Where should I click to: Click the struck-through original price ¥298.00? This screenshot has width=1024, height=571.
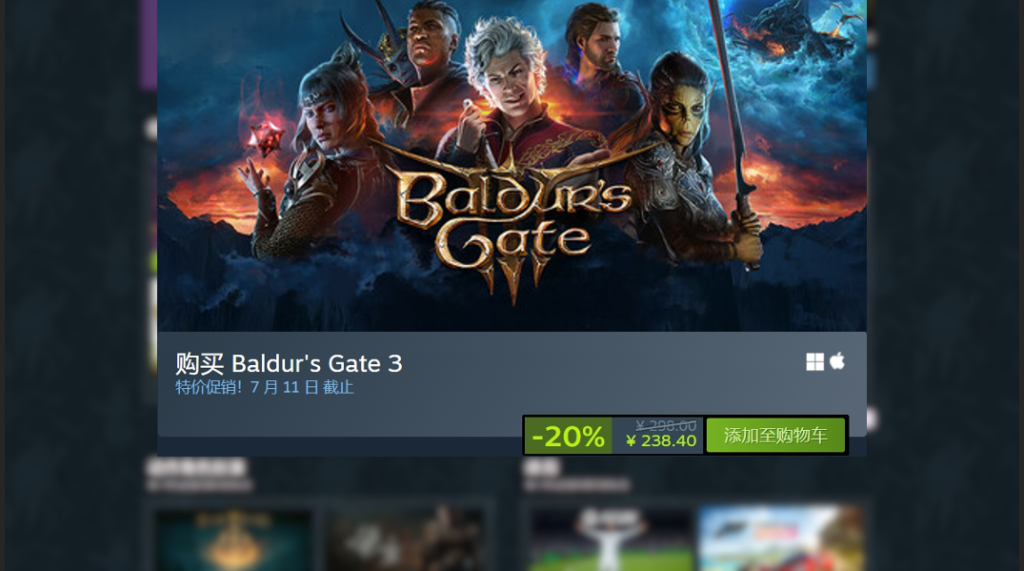[x=665, y=425]
